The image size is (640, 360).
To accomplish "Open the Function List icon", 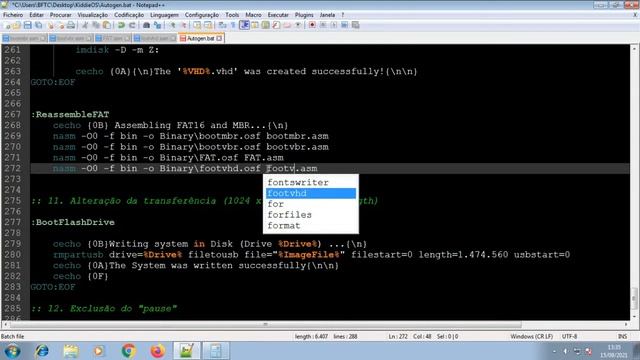I will 276,25.
